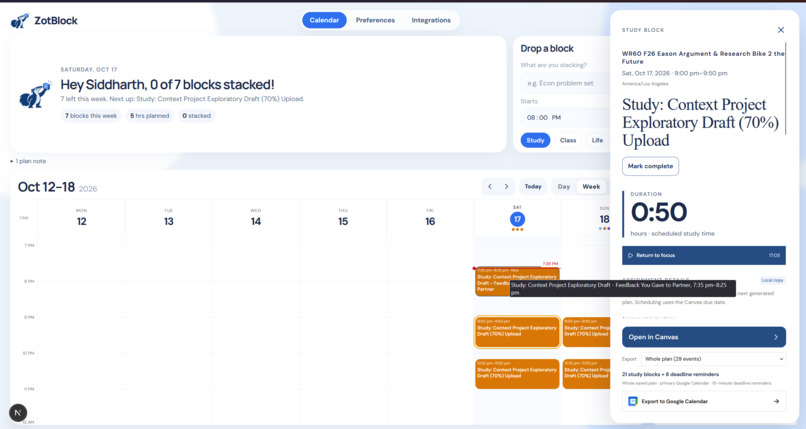The height and width of the screenshot is (429, 806).
Task: Click the arrow beside Export to Google Calendar
Action: point(776,401)
